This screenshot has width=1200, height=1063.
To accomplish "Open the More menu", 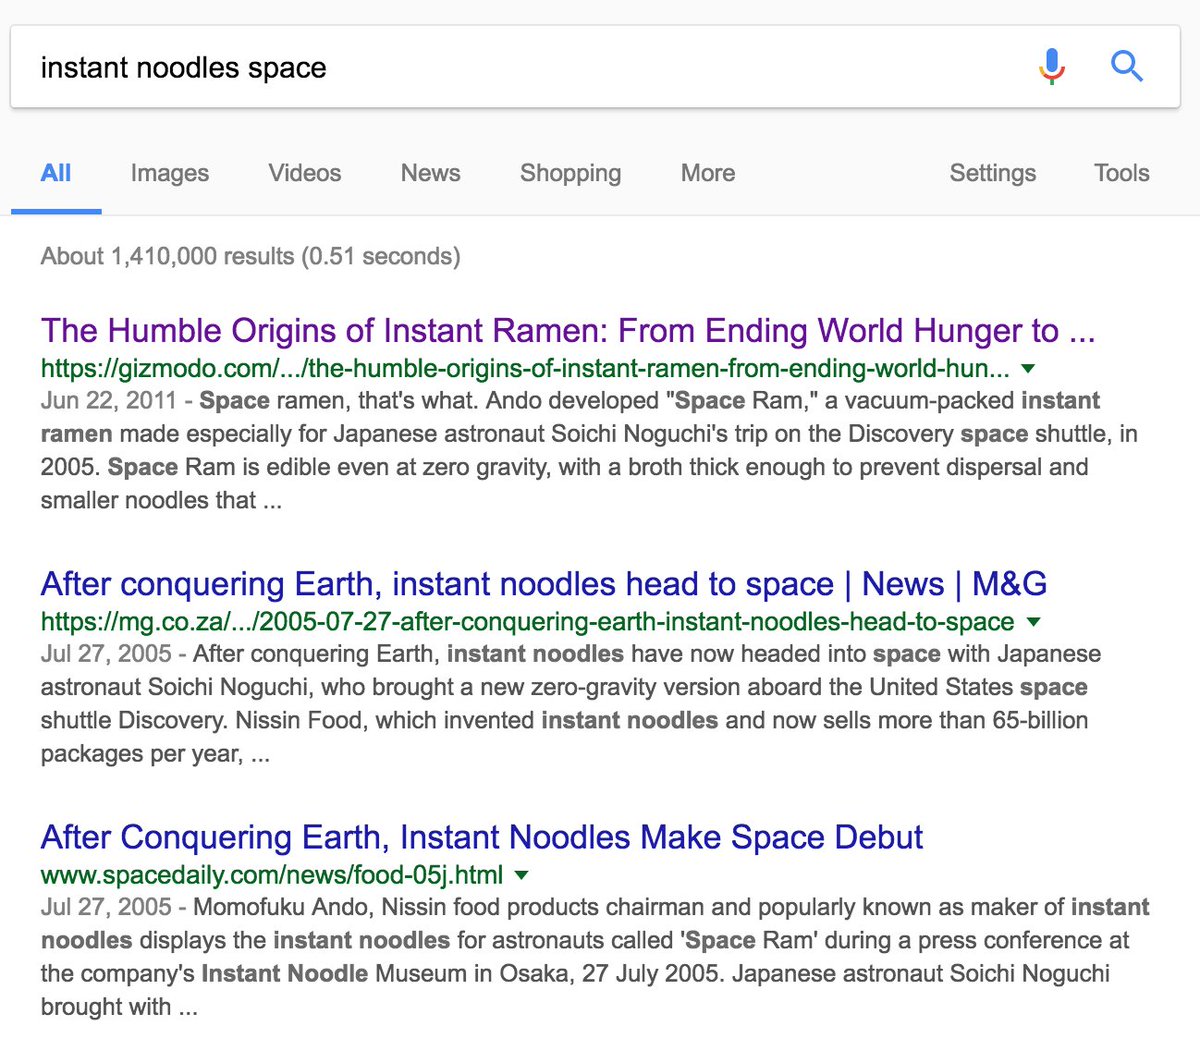I will click(x=708, y=173).
